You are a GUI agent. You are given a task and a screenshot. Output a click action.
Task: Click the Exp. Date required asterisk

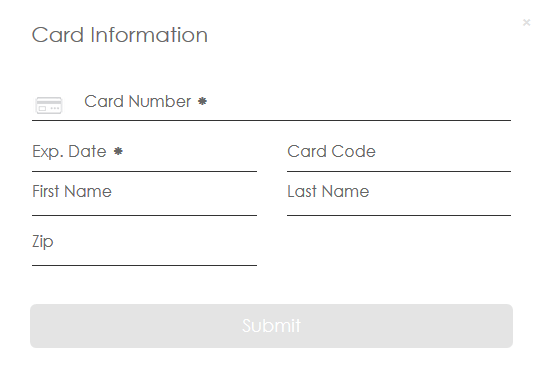pos(118,151)
